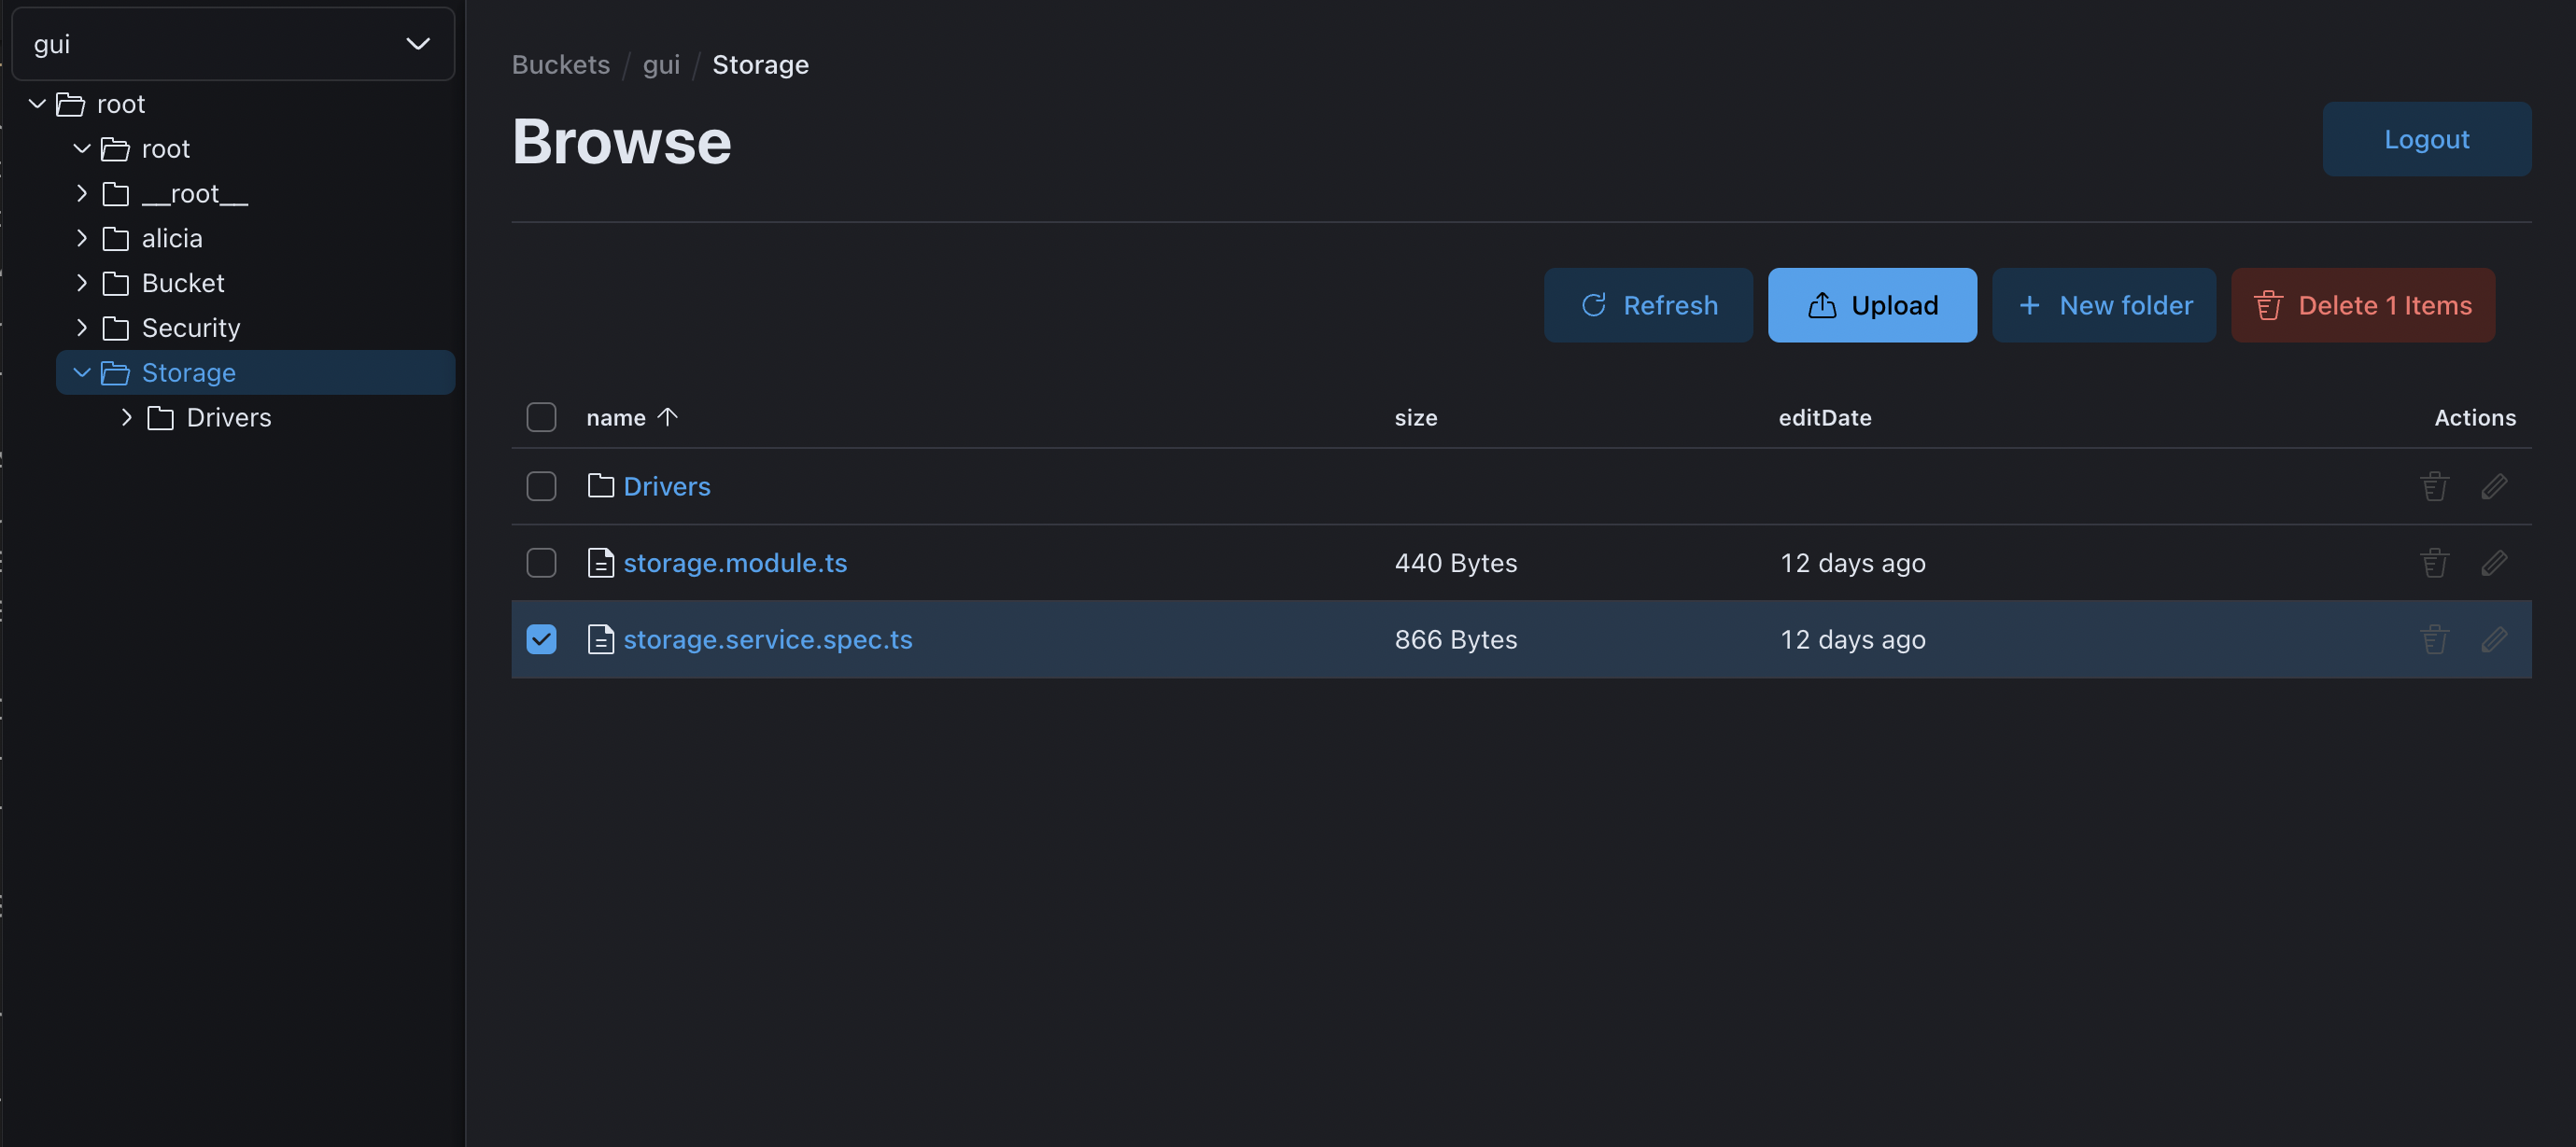Image resolution: width=2576 pixels, height=1147 pixels.
Task: Expand the alicia folder in the tree
Action: click(x=82, y=238)
